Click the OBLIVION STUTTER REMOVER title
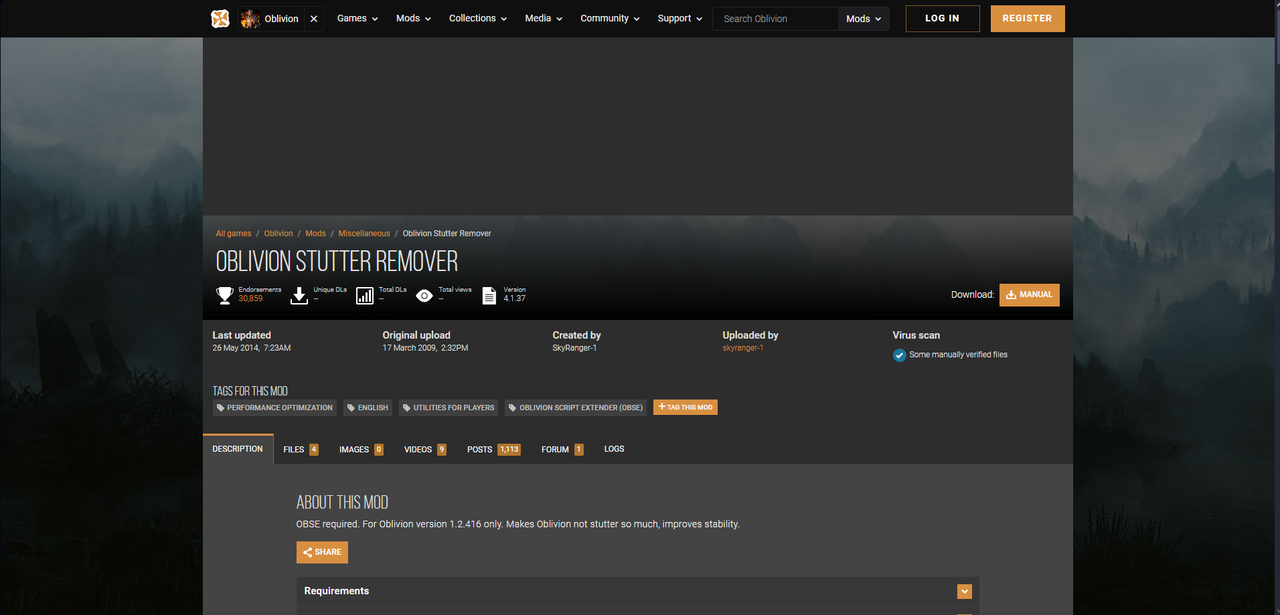Viewport: 1280px width, 615px height. click(x=337, y=262)
